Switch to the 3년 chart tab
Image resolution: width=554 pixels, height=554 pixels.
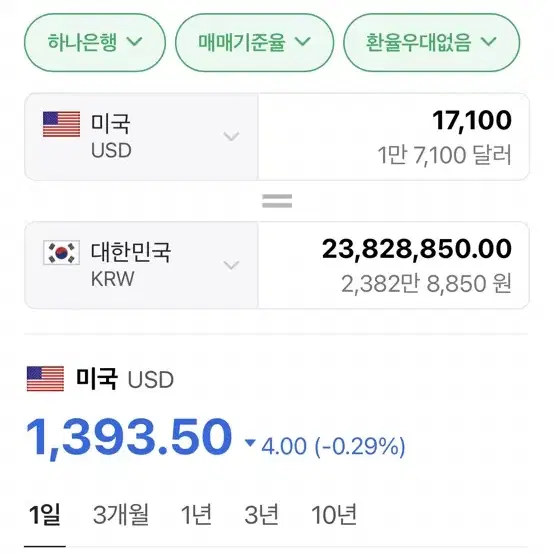tap(261, 514)
